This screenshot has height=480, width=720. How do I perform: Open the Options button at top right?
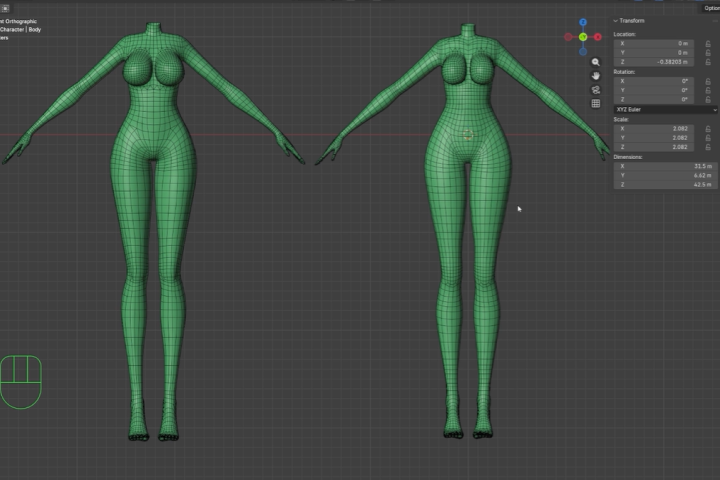click(x=710, y=8)
